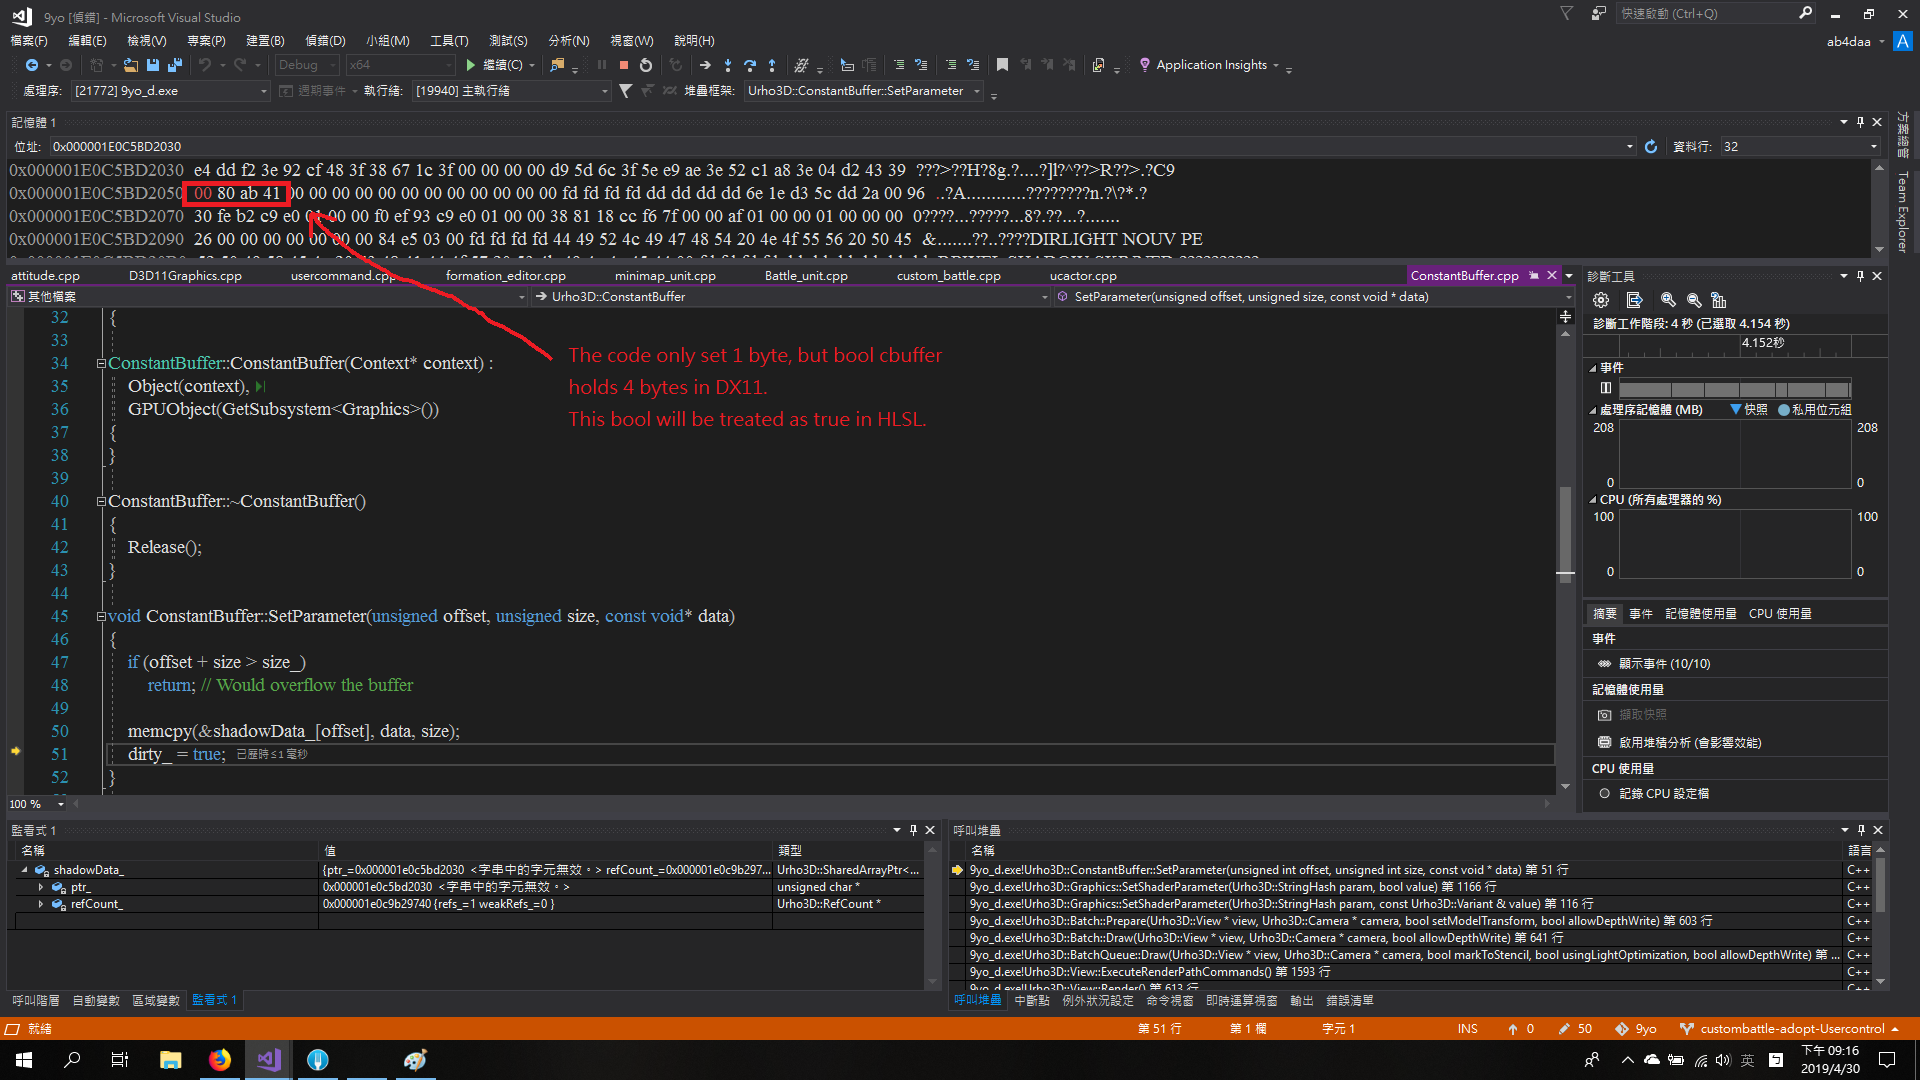Click the Step Out icon
Screen dimensions: 1920x1080
click(772, 65)
